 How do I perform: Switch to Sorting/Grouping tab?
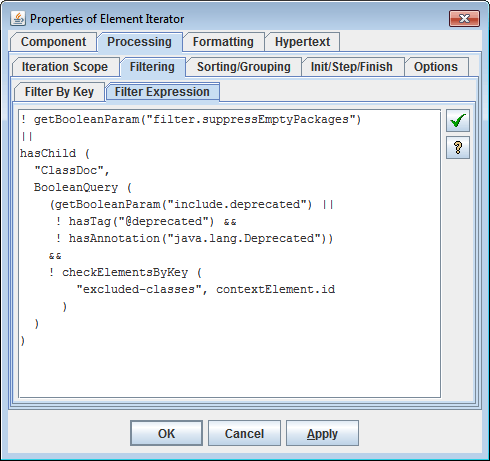click(244, 67)
